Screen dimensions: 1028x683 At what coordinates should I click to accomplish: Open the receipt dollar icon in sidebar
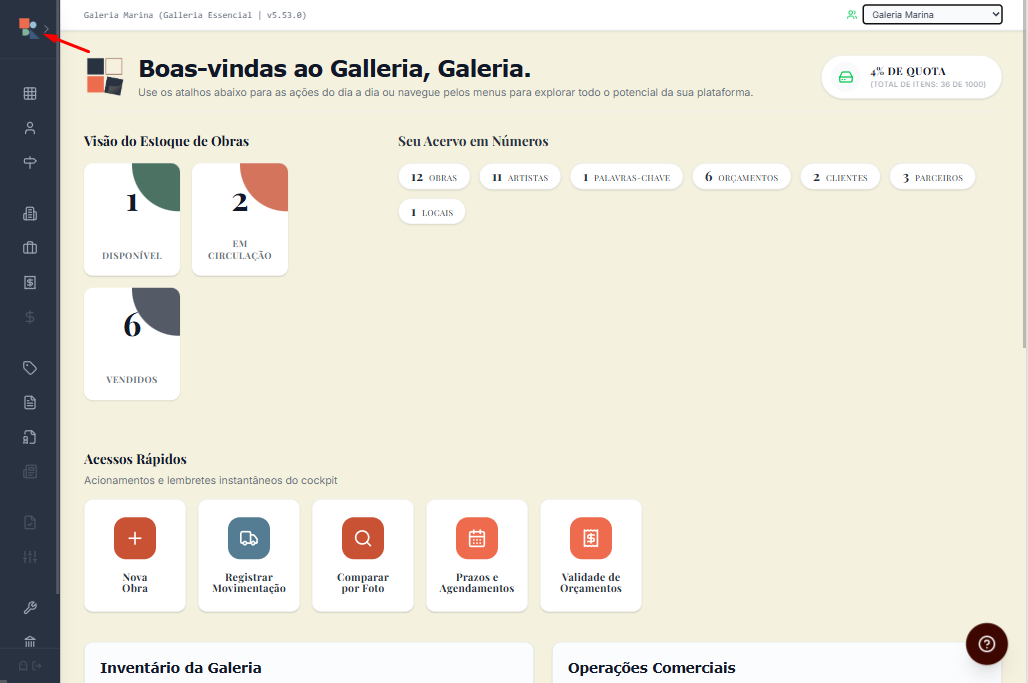(30, 283)
